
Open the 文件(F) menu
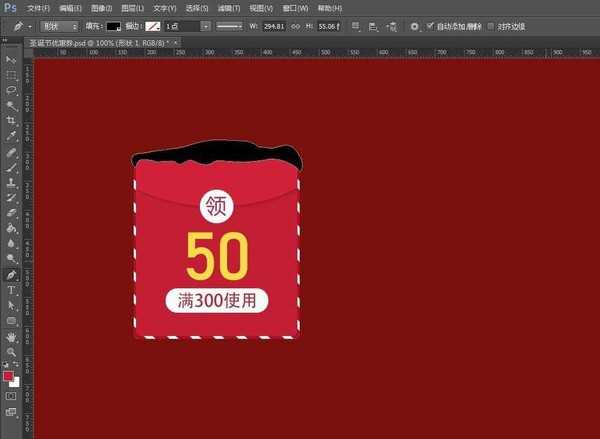pos(38,8)
